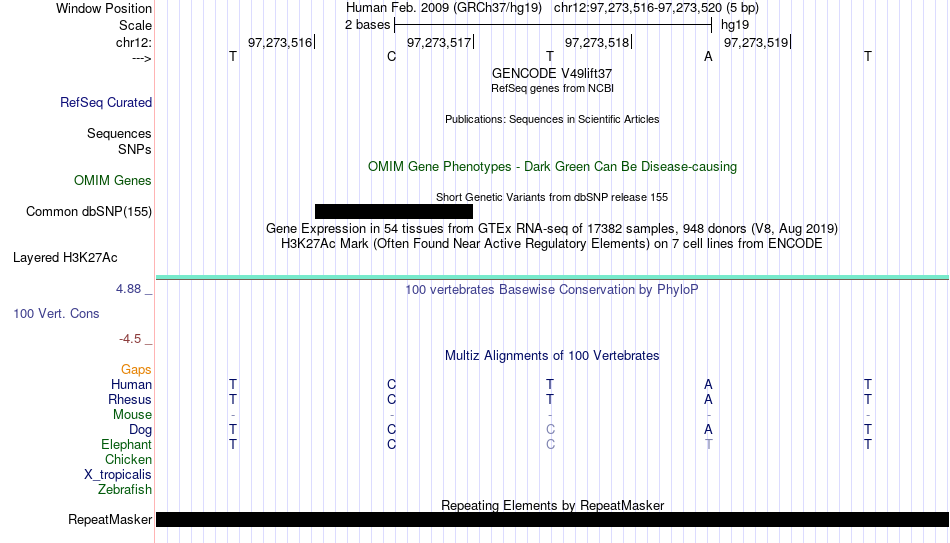
Task: Click the Window Position label
Action: click(104, 8)
